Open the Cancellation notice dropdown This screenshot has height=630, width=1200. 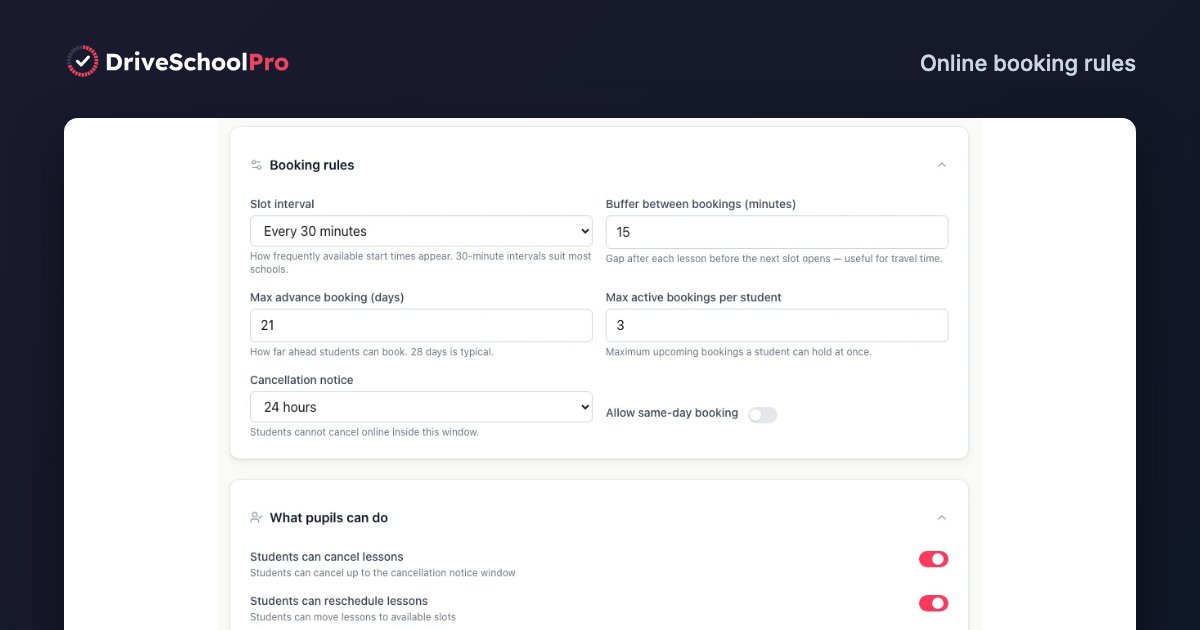[421, 407]
